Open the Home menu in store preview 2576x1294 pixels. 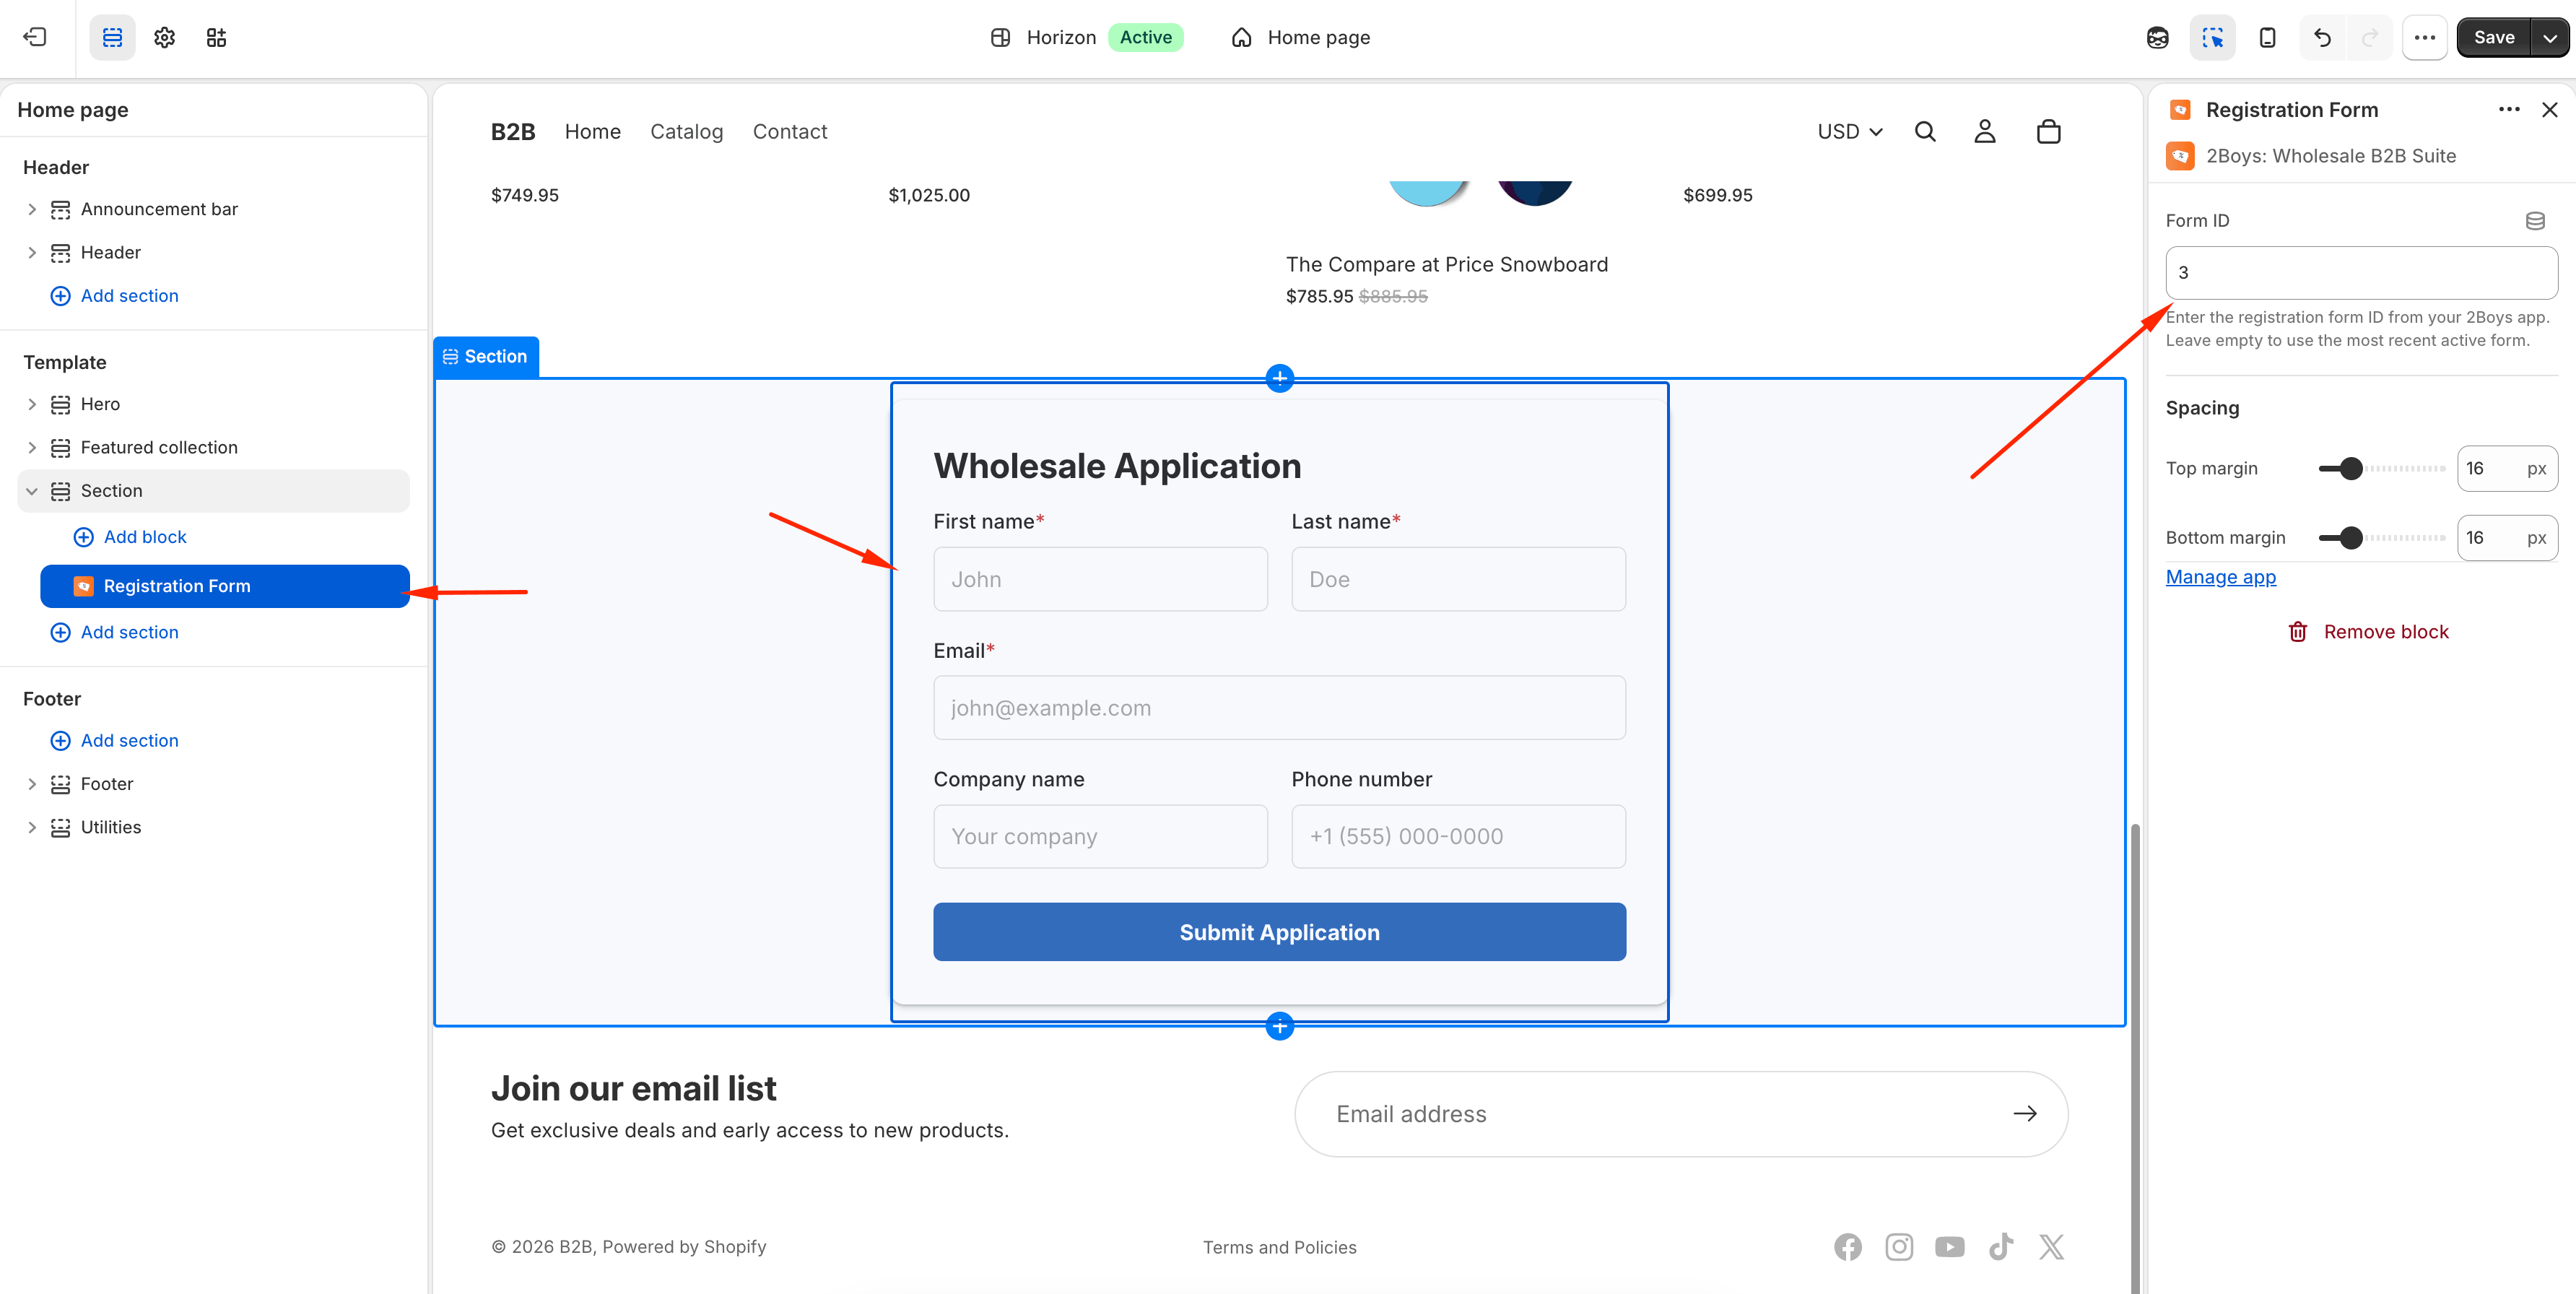pos(593,131)
